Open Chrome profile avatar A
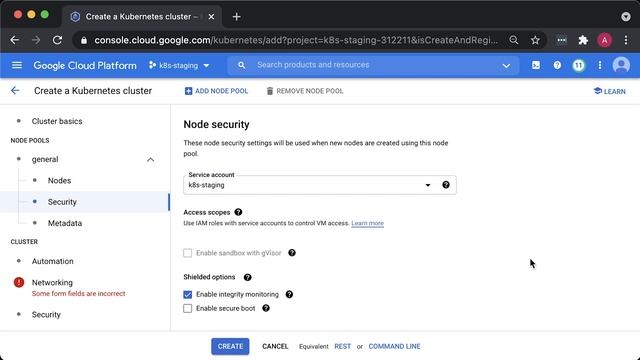 604,40
